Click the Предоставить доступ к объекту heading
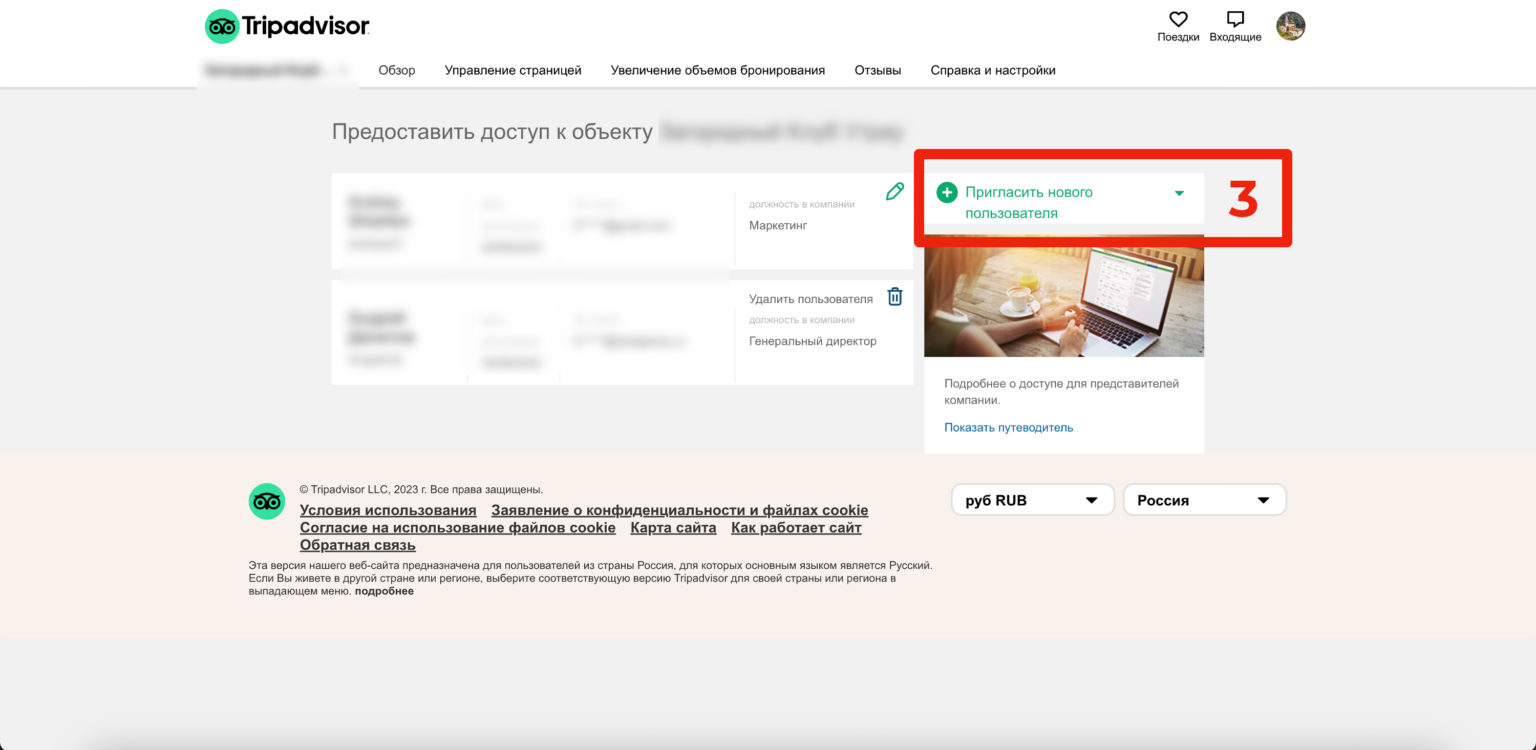The width and height of the screenshot is (1536, 750). pyautogui.click(x=492, y=132)
